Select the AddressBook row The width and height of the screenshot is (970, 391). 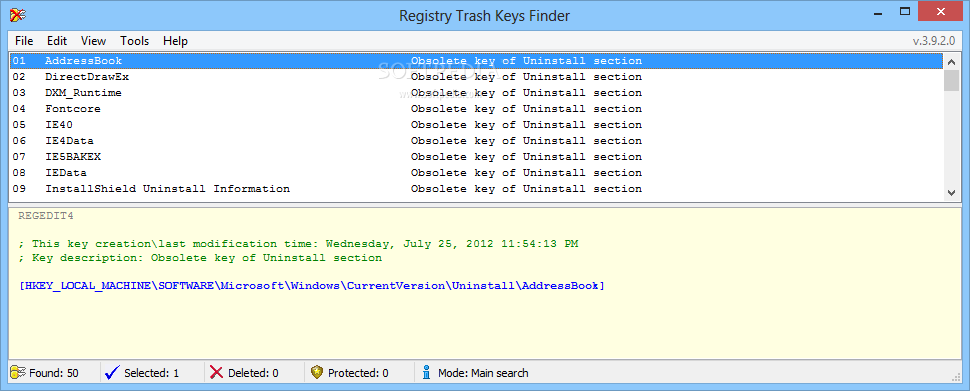pyautogui.click(x=475, y=61)
